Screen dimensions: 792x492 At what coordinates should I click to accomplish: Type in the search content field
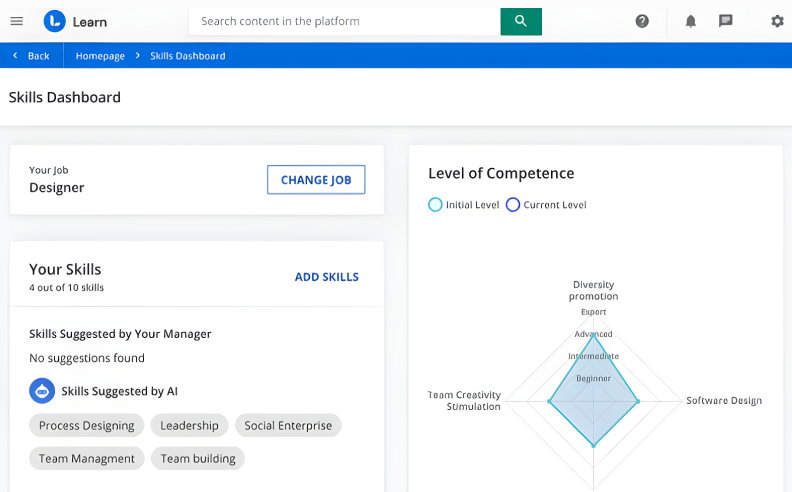click(344, 21)
